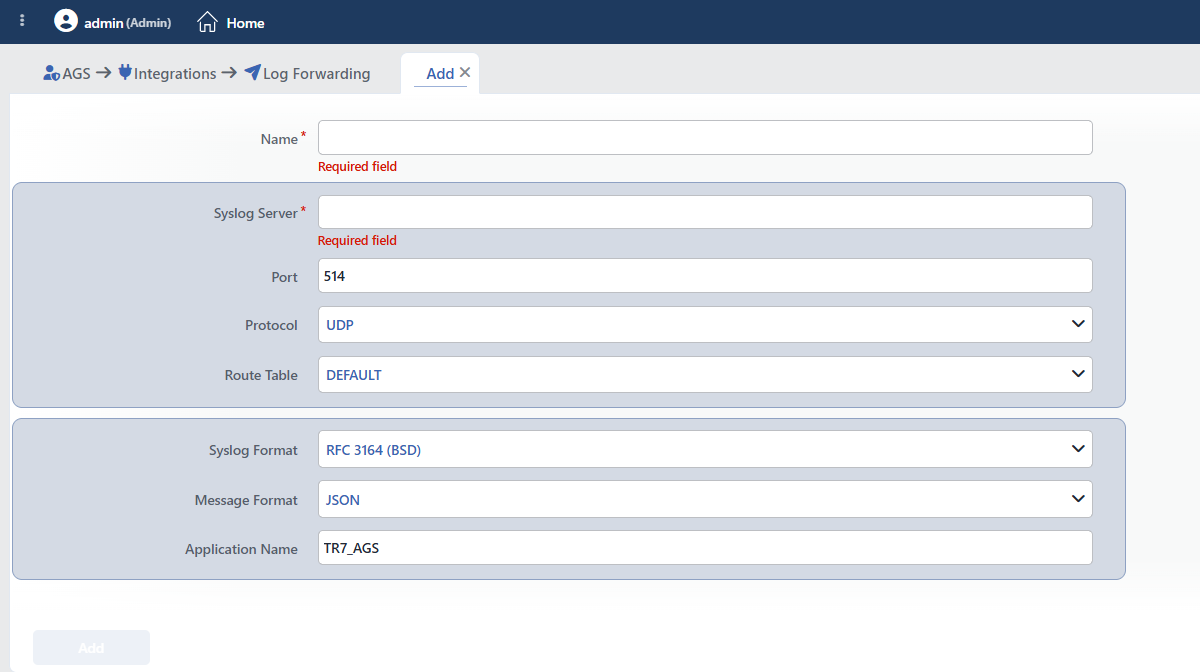Image resolution: width=1200 pixels, height=672 pixels.
Task: Click the admin user avatar icon
Action: 66,21
